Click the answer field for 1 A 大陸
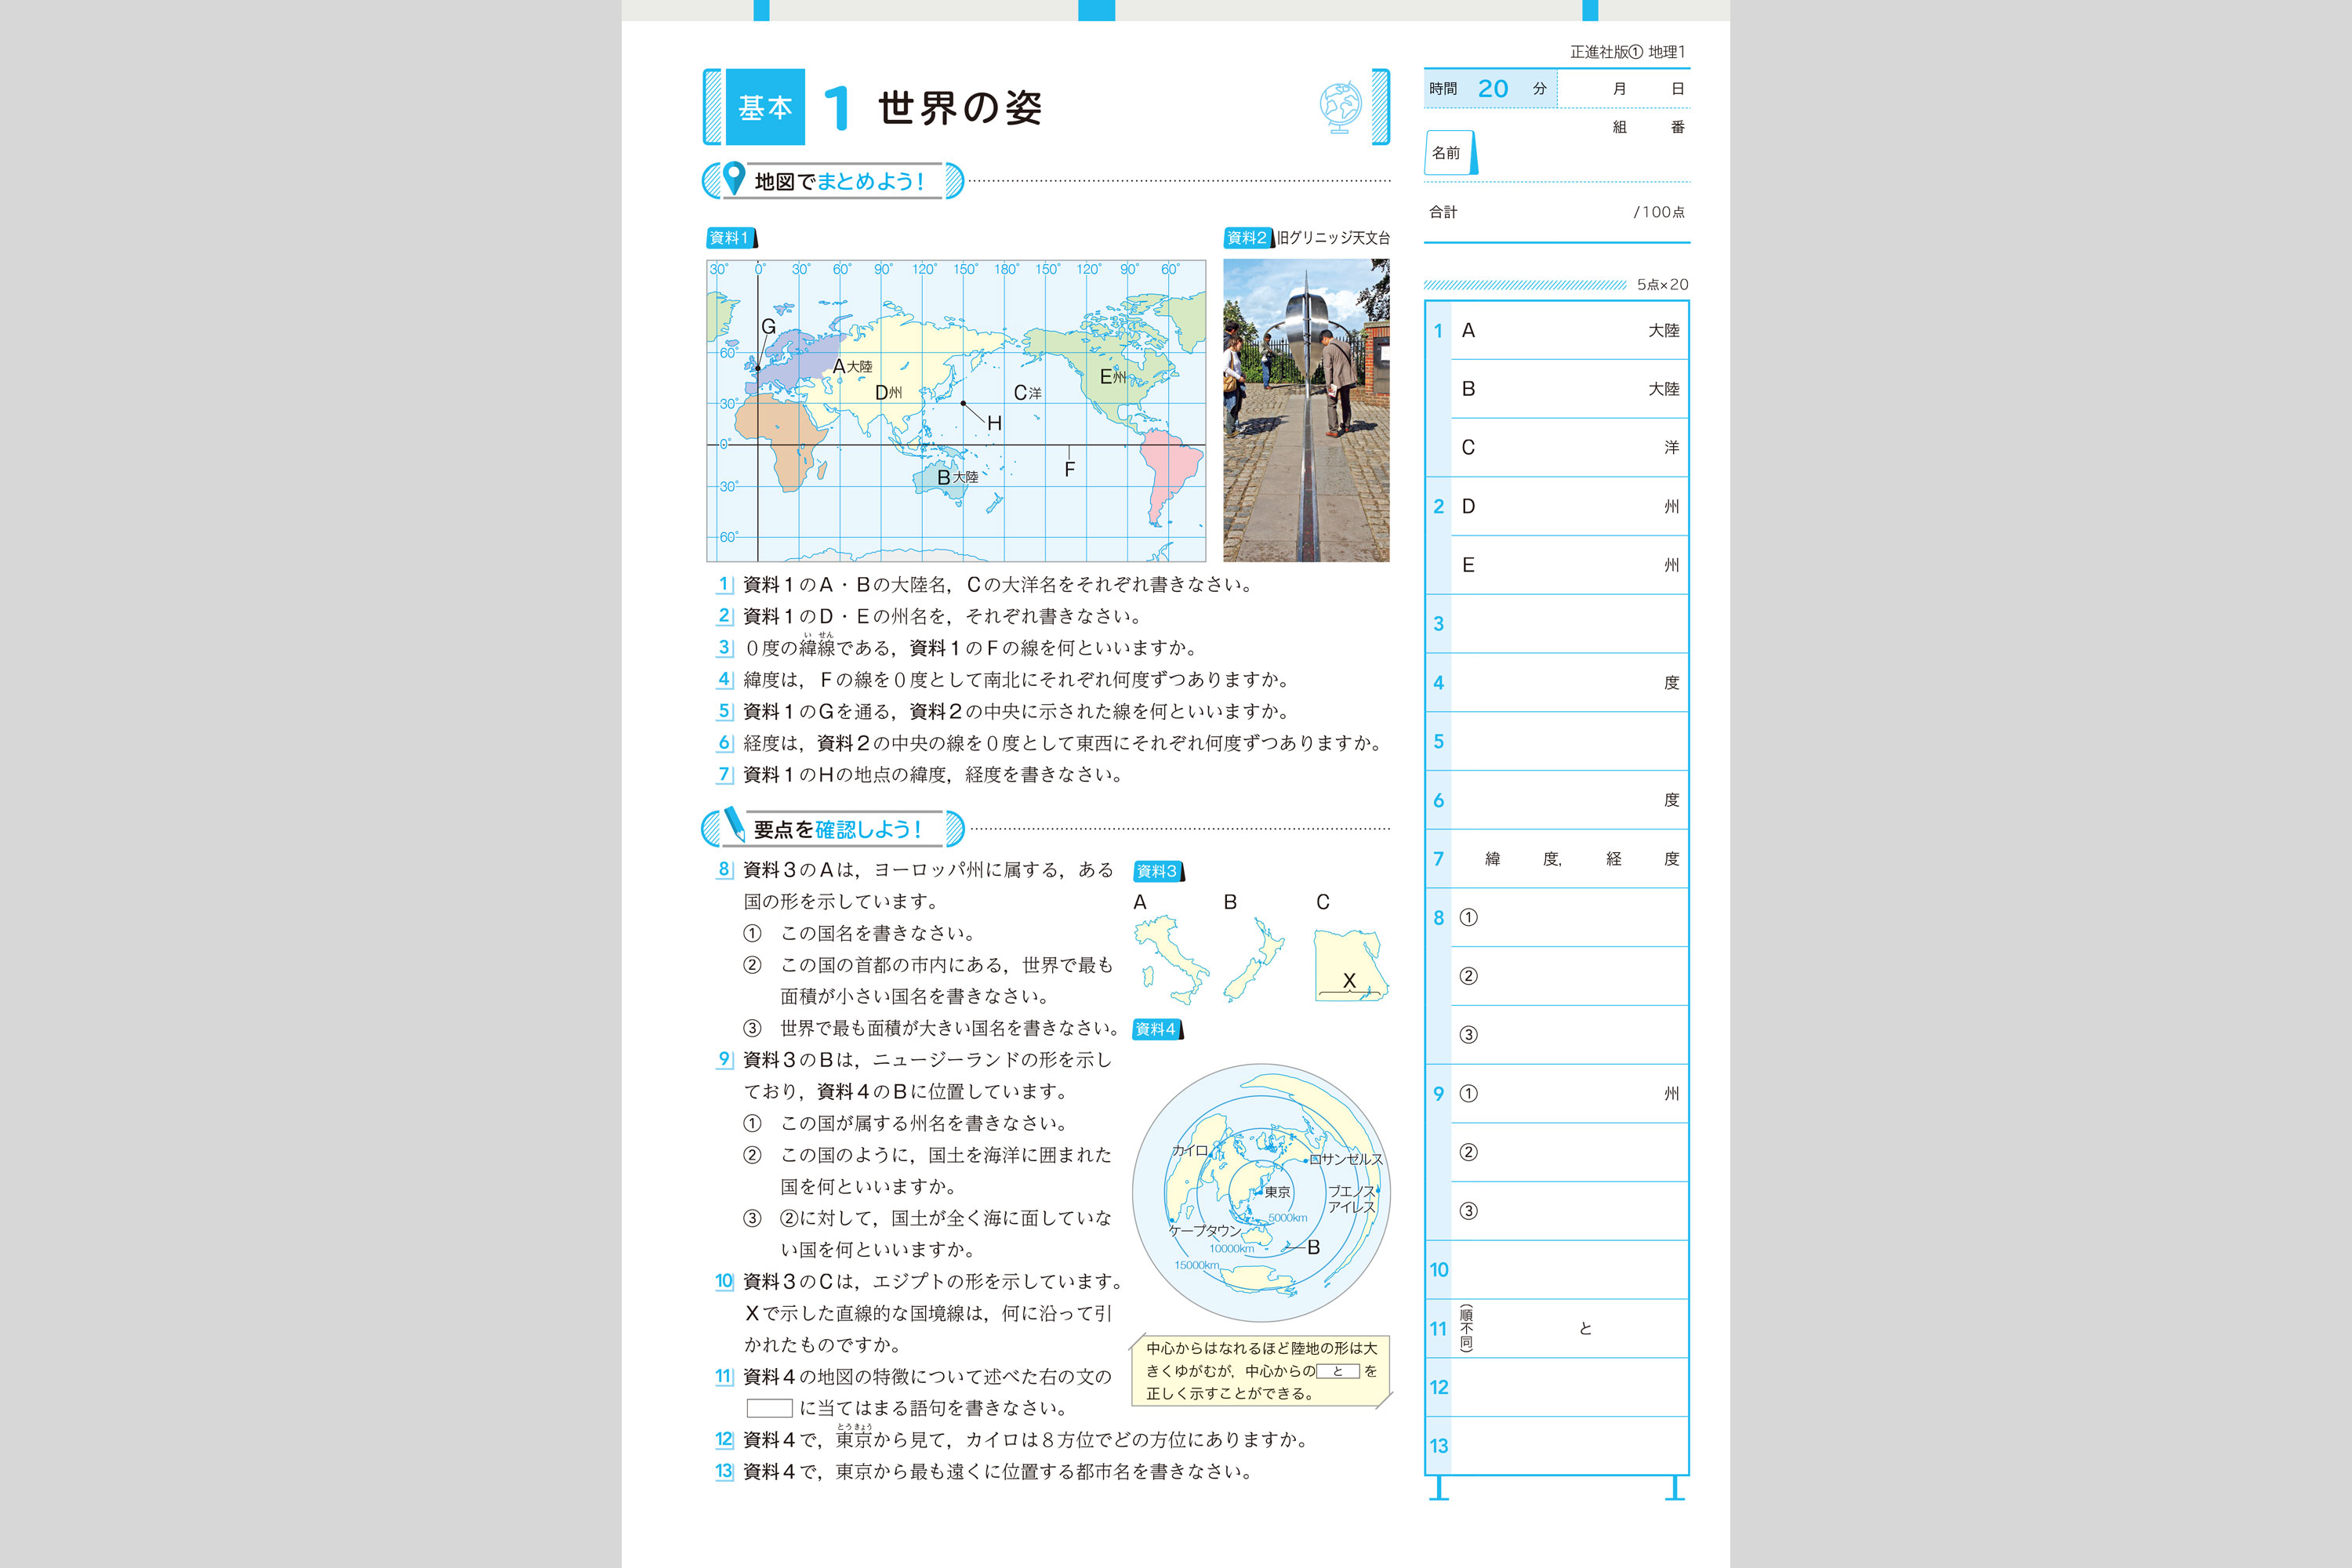Screen dimensions: 2352x1568 pos(1569,331)
